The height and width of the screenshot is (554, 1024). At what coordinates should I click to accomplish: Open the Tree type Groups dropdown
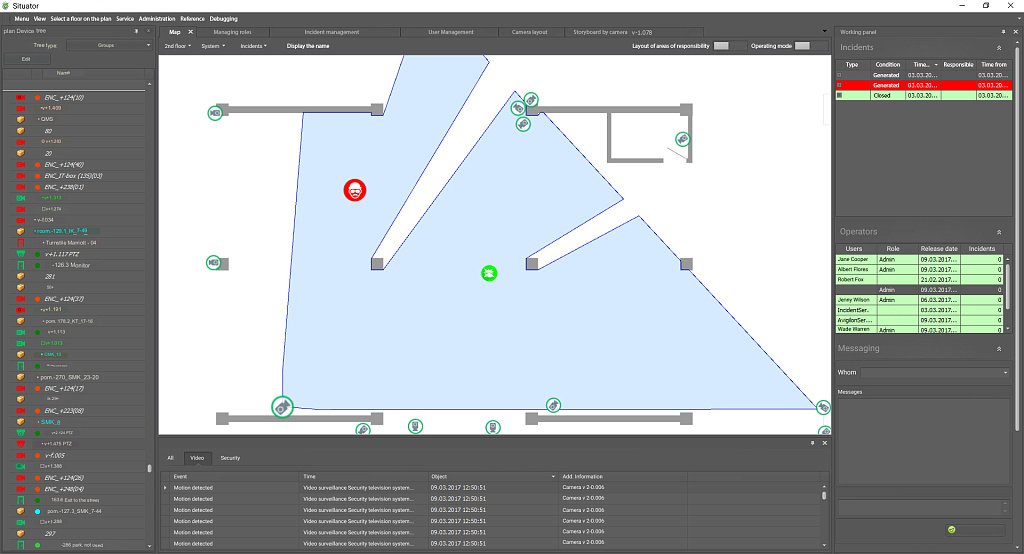[x=105, y=45]
